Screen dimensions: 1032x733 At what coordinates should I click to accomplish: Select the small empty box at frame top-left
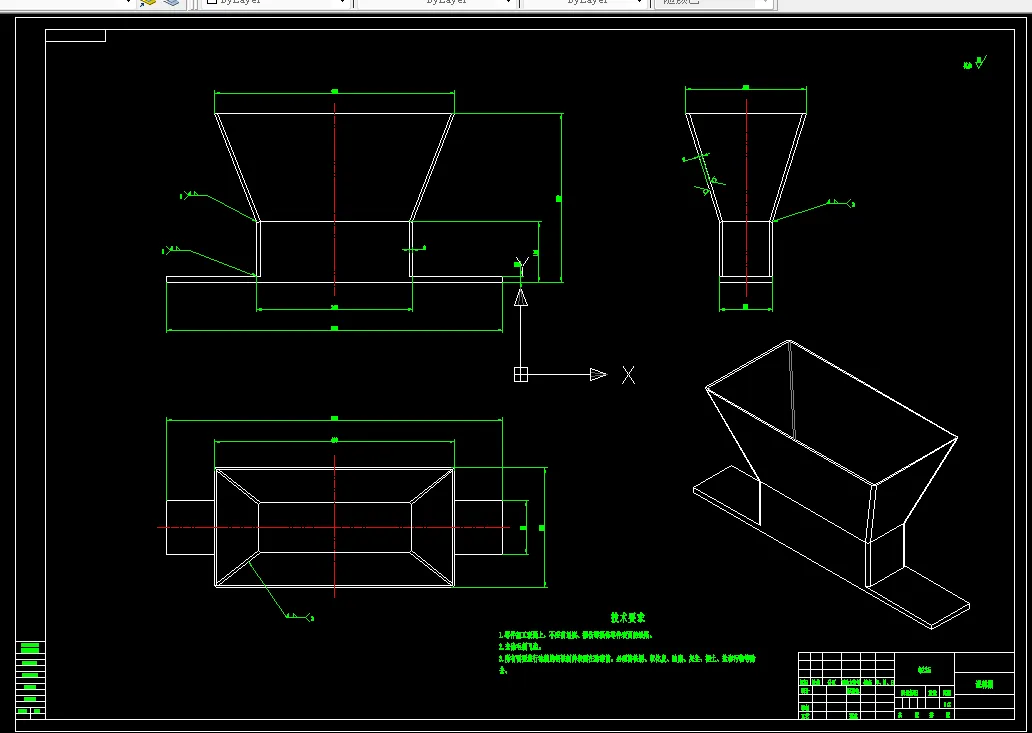(x=75, y=36)
